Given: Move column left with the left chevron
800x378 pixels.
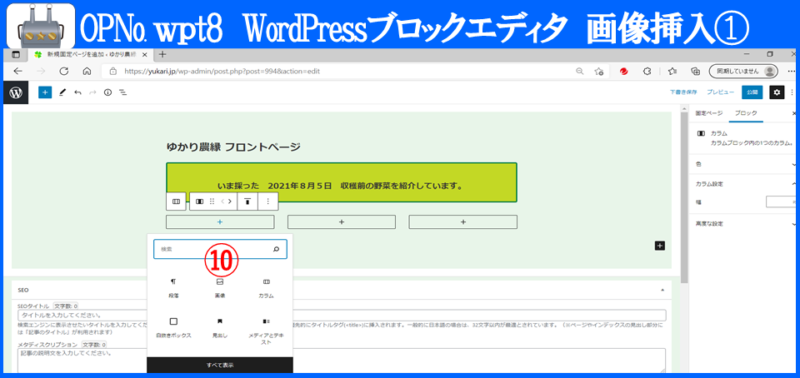Looking at the screenshot, I should pyautogui.click(x=222, y=201).
